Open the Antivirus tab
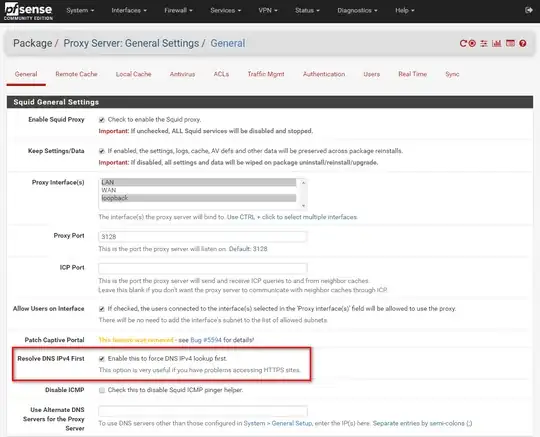 [182, 74]
